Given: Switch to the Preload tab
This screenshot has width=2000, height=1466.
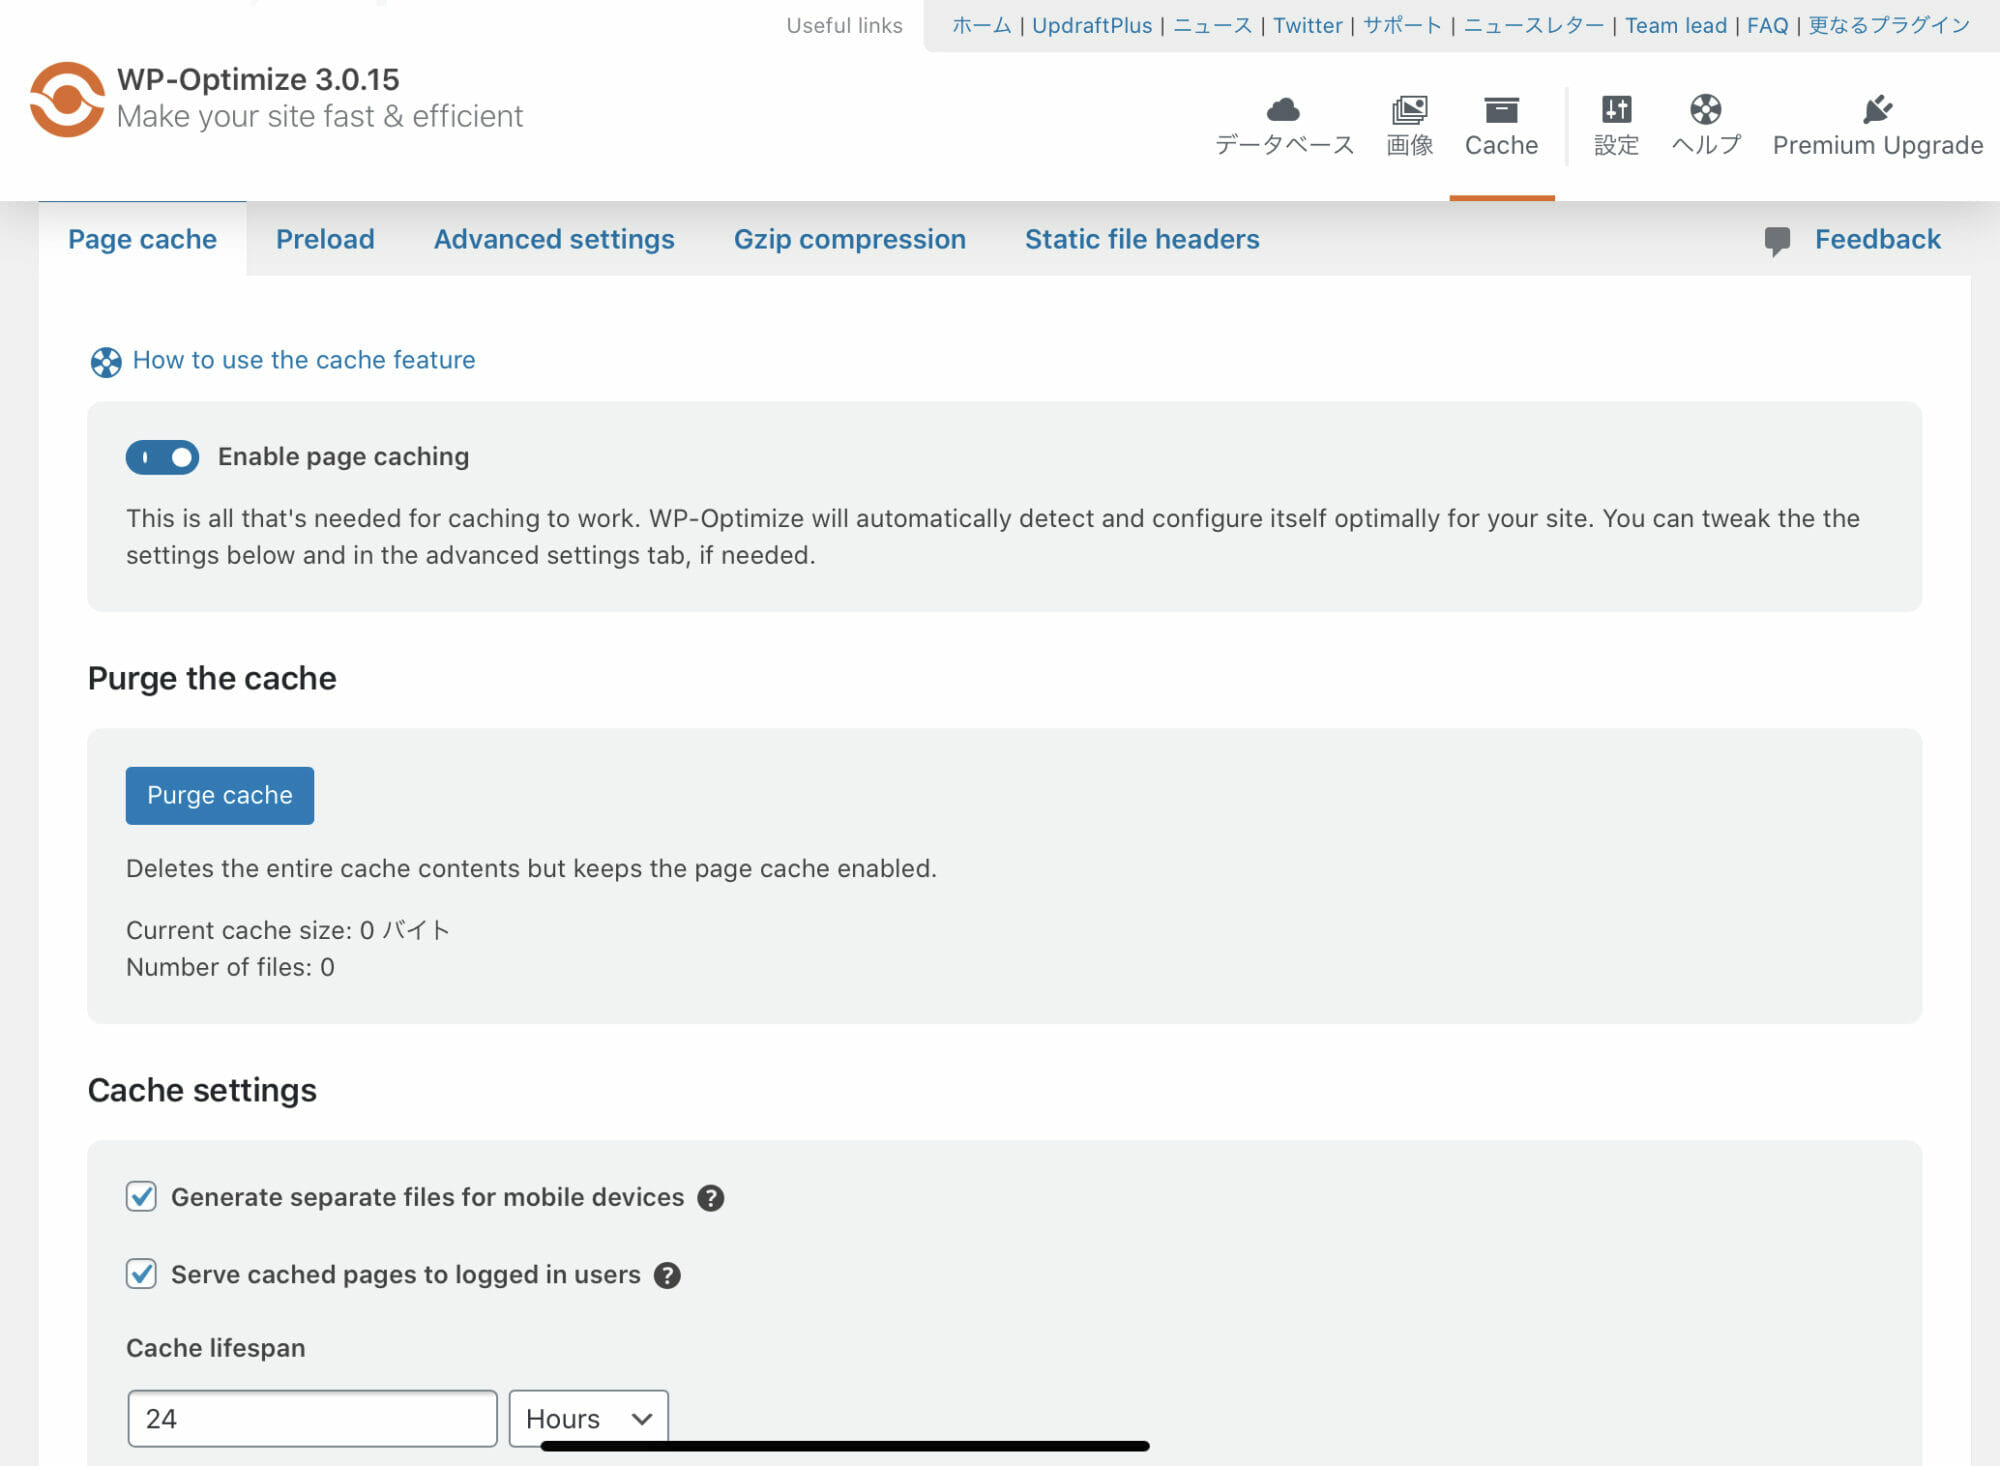Looking at the screenshot, I should pos(325,239).
